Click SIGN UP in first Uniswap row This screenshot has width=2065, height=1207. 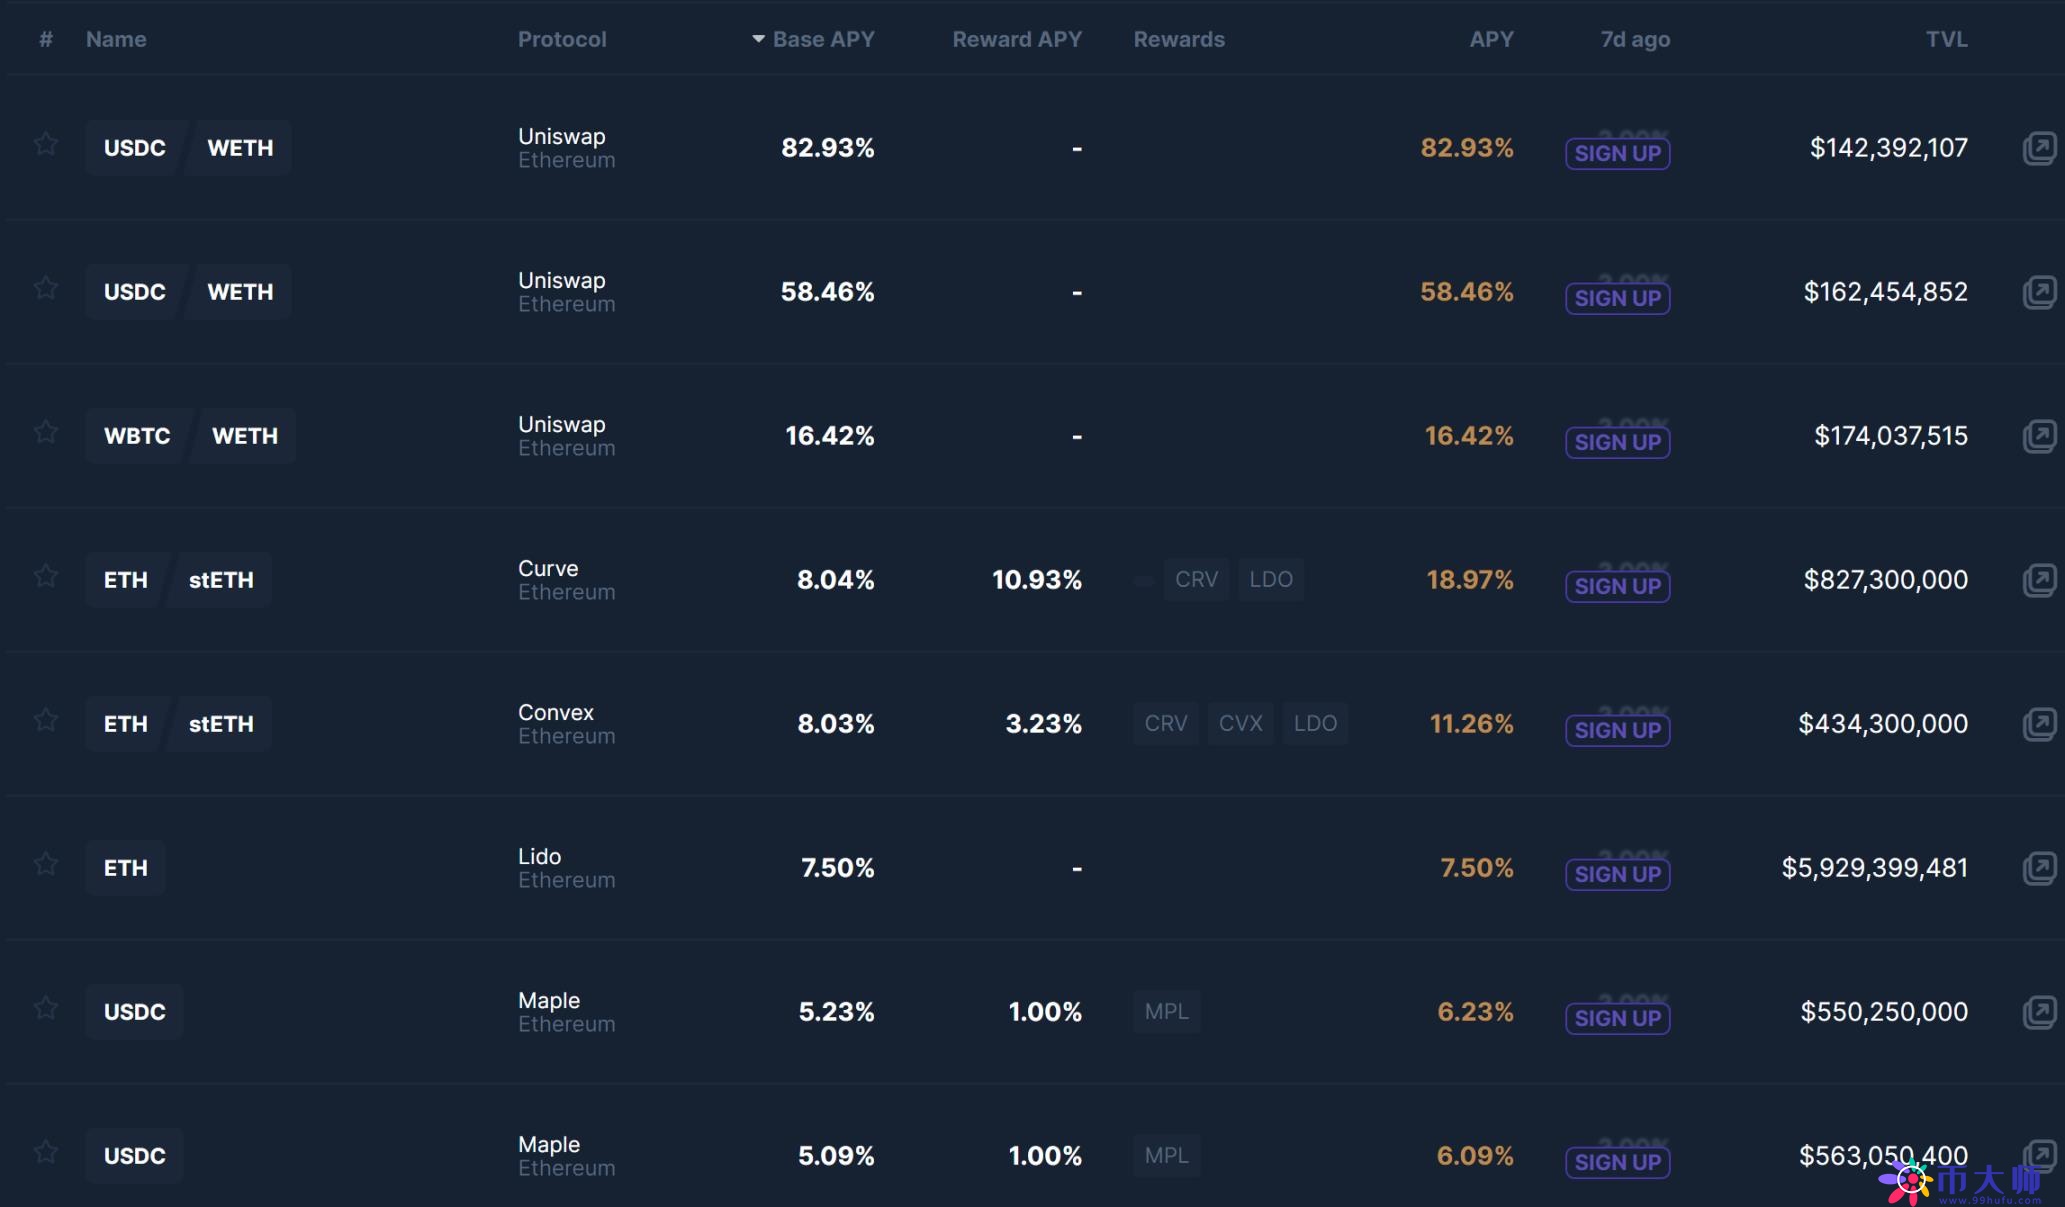[x=1617, y=153]
